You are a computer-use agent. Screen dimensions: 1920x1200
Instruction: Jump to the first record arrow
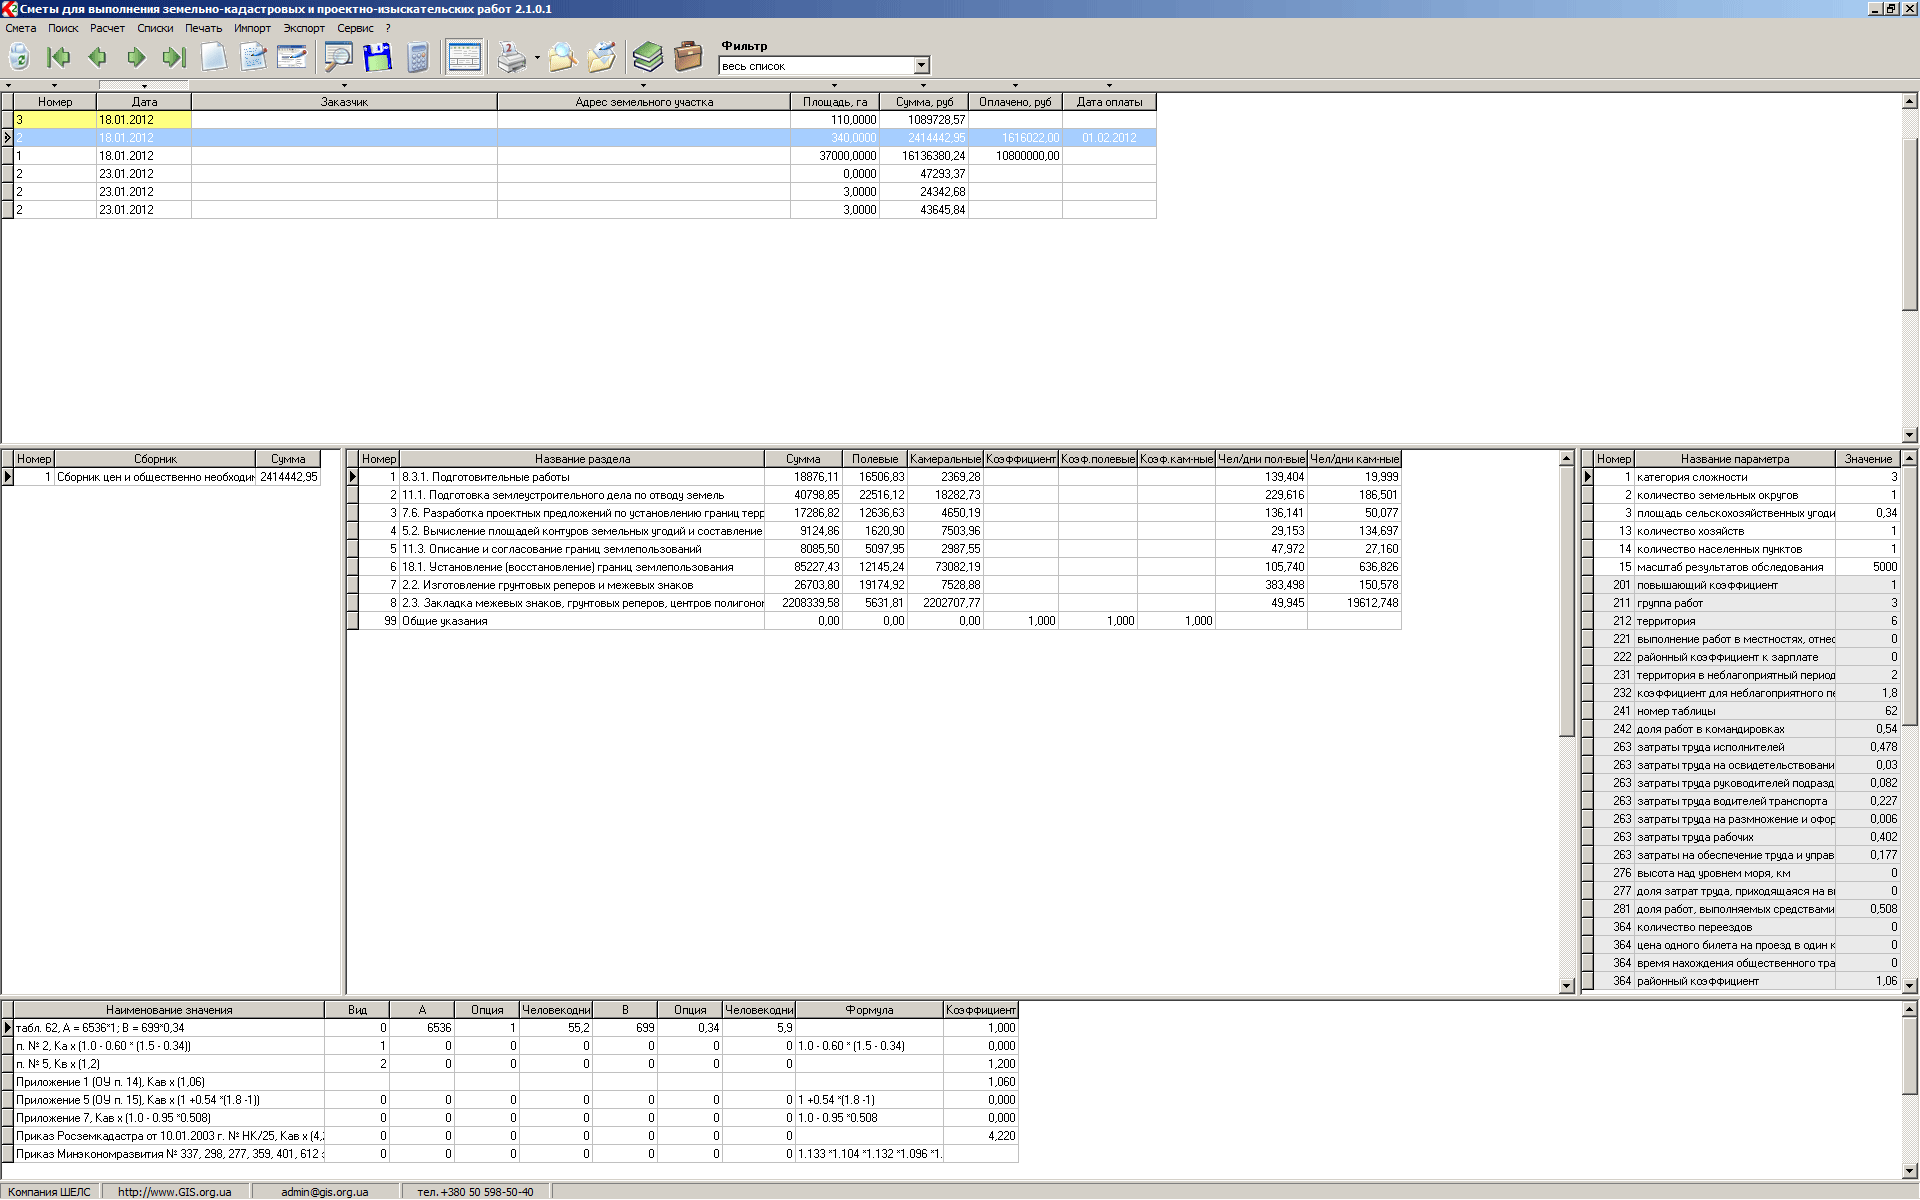click(59, 57)
